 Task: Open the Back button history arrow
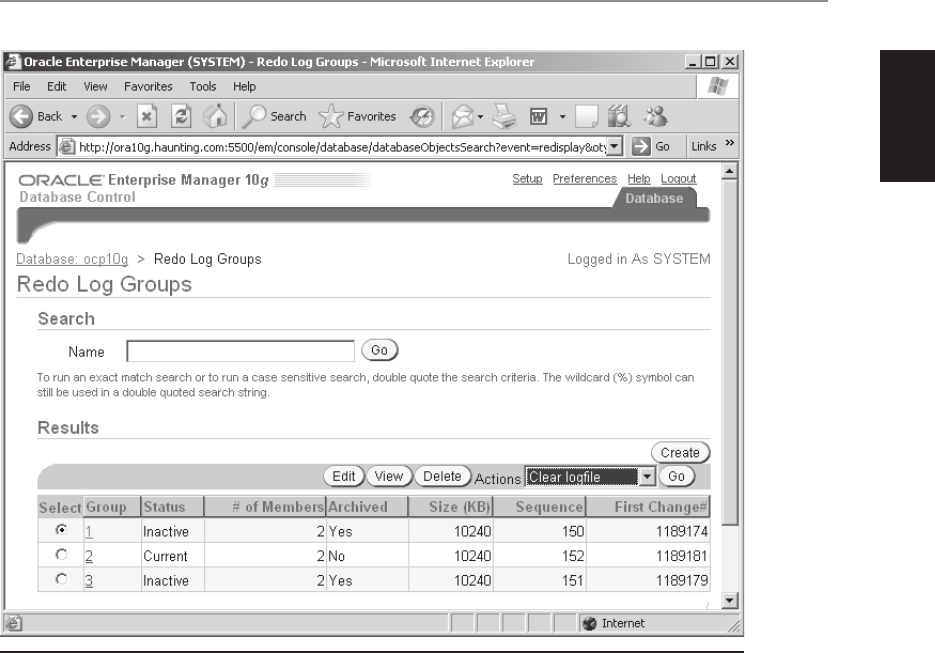74,117
